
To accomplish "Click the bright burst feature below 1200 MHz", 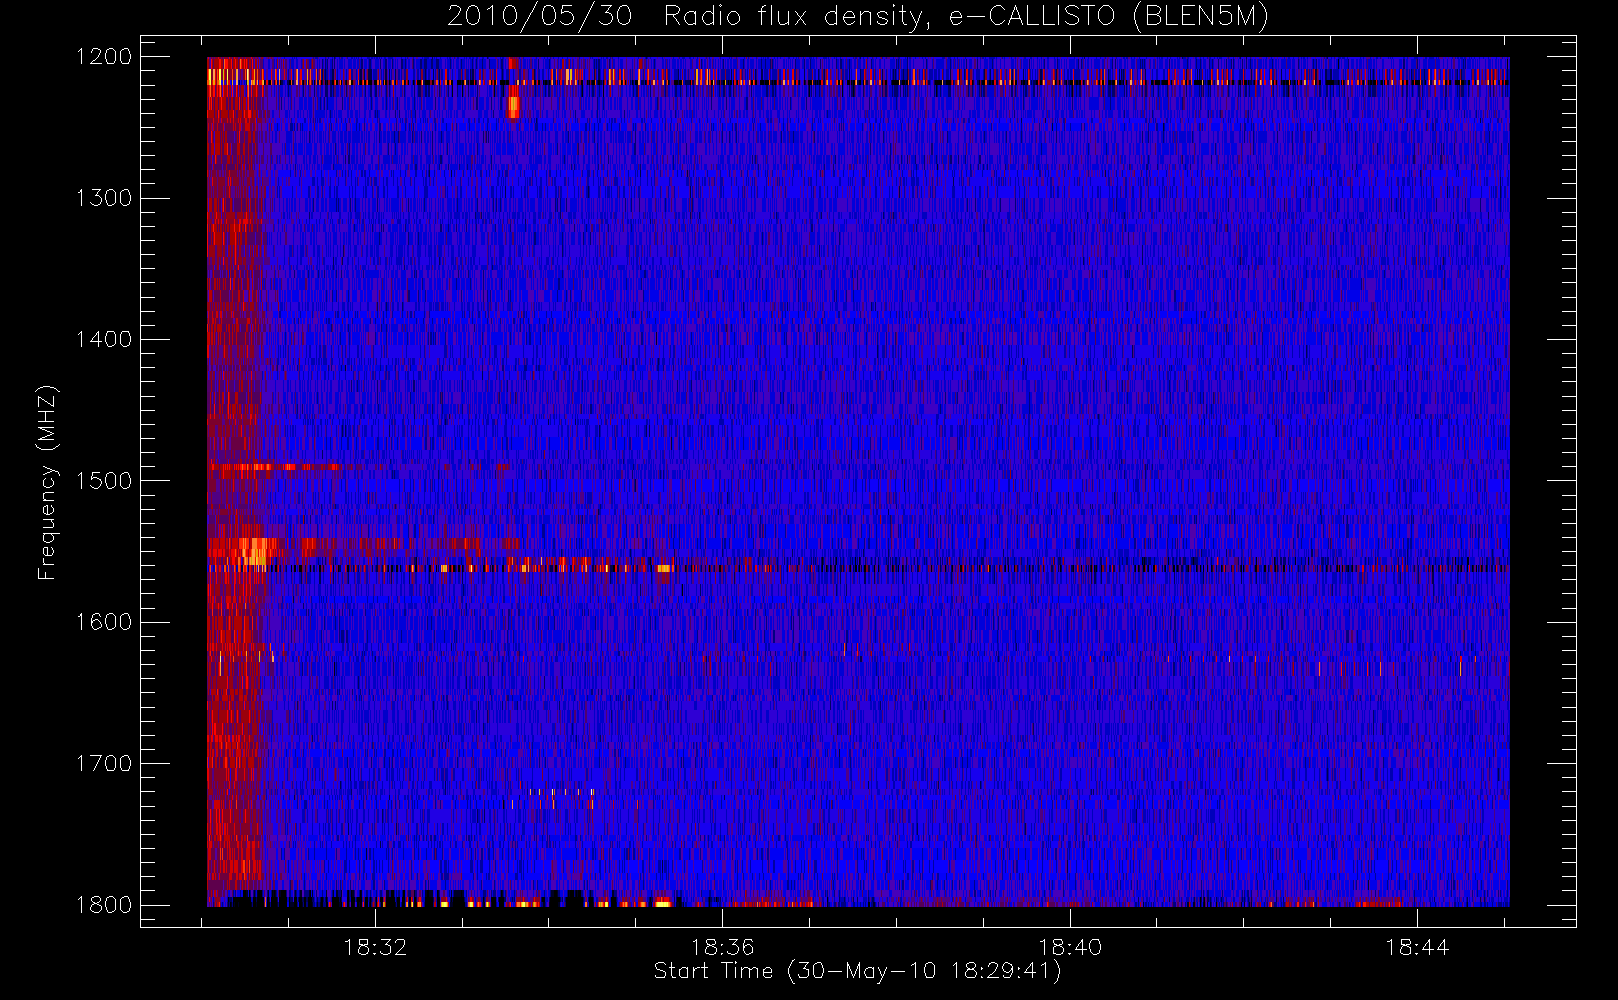I will [513, 103].
